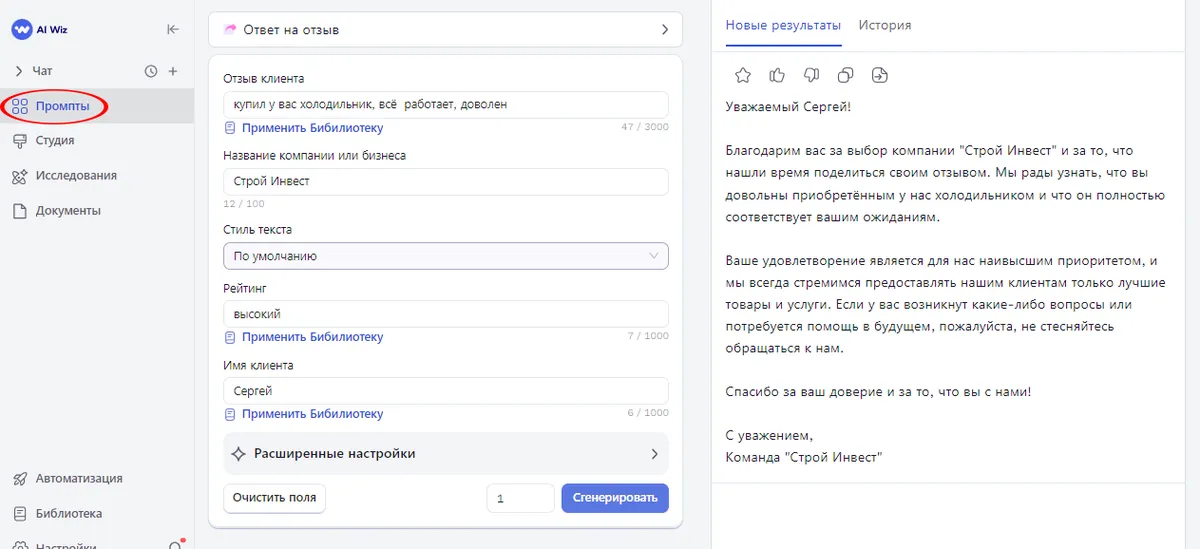
Task: Apply library under the Отзыв клиента field
Action: [312, 128]
